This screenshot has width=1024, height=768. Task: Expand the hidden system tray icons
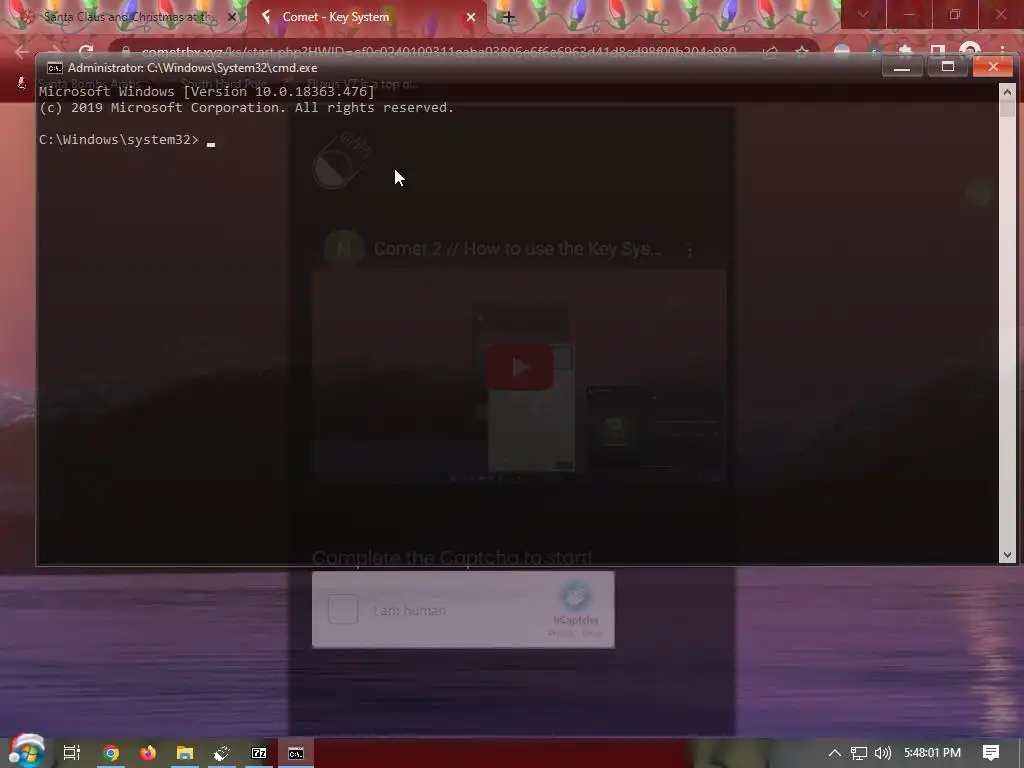coord(835,753)
